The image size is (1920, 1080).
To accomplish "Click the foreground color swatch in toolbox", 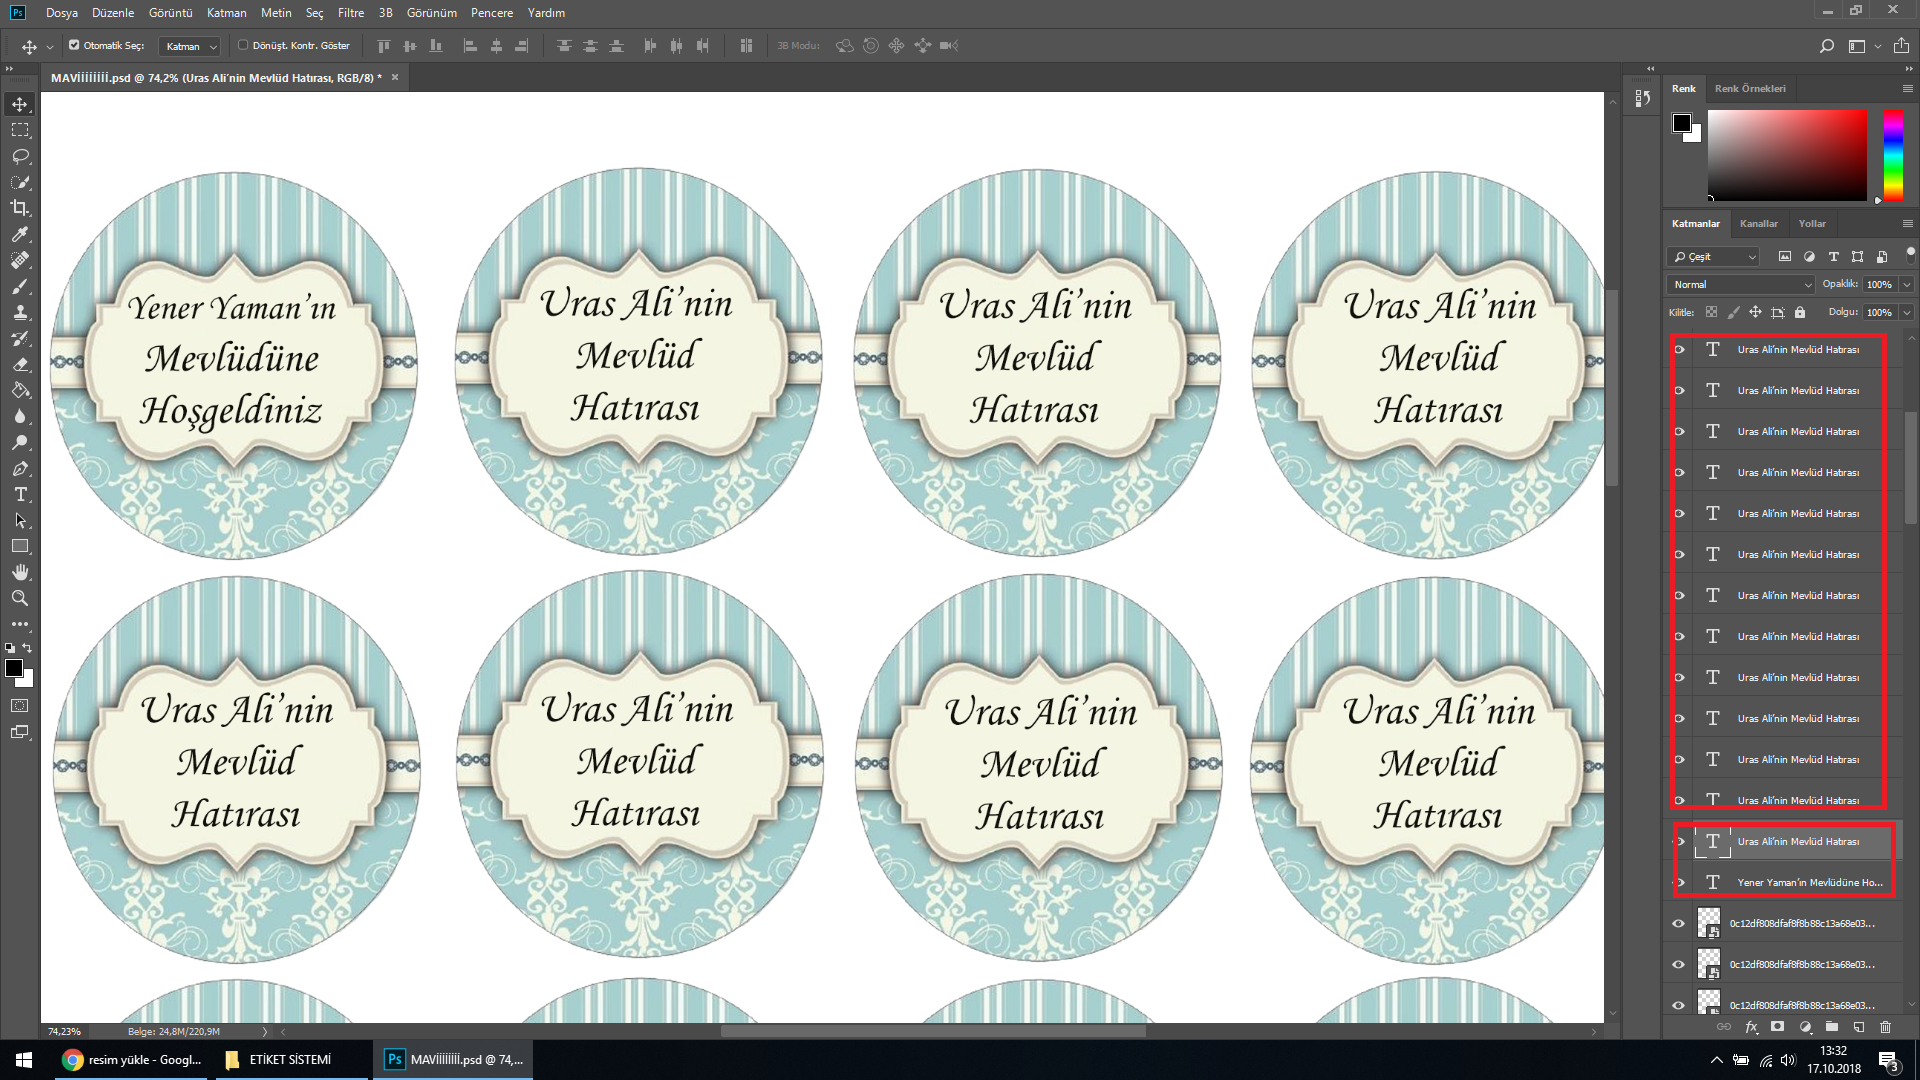I will pyautogui.click(x=14, y=668).
